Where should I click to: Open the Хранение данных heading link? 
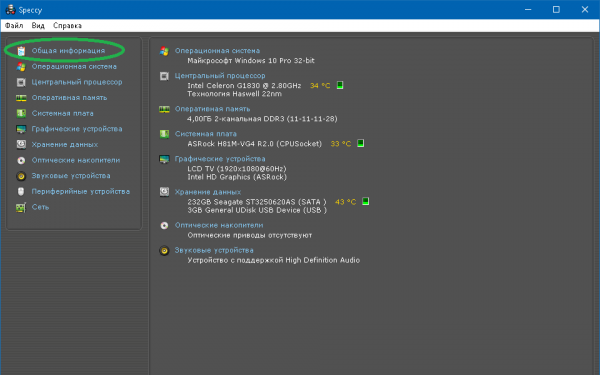[208, 192]
